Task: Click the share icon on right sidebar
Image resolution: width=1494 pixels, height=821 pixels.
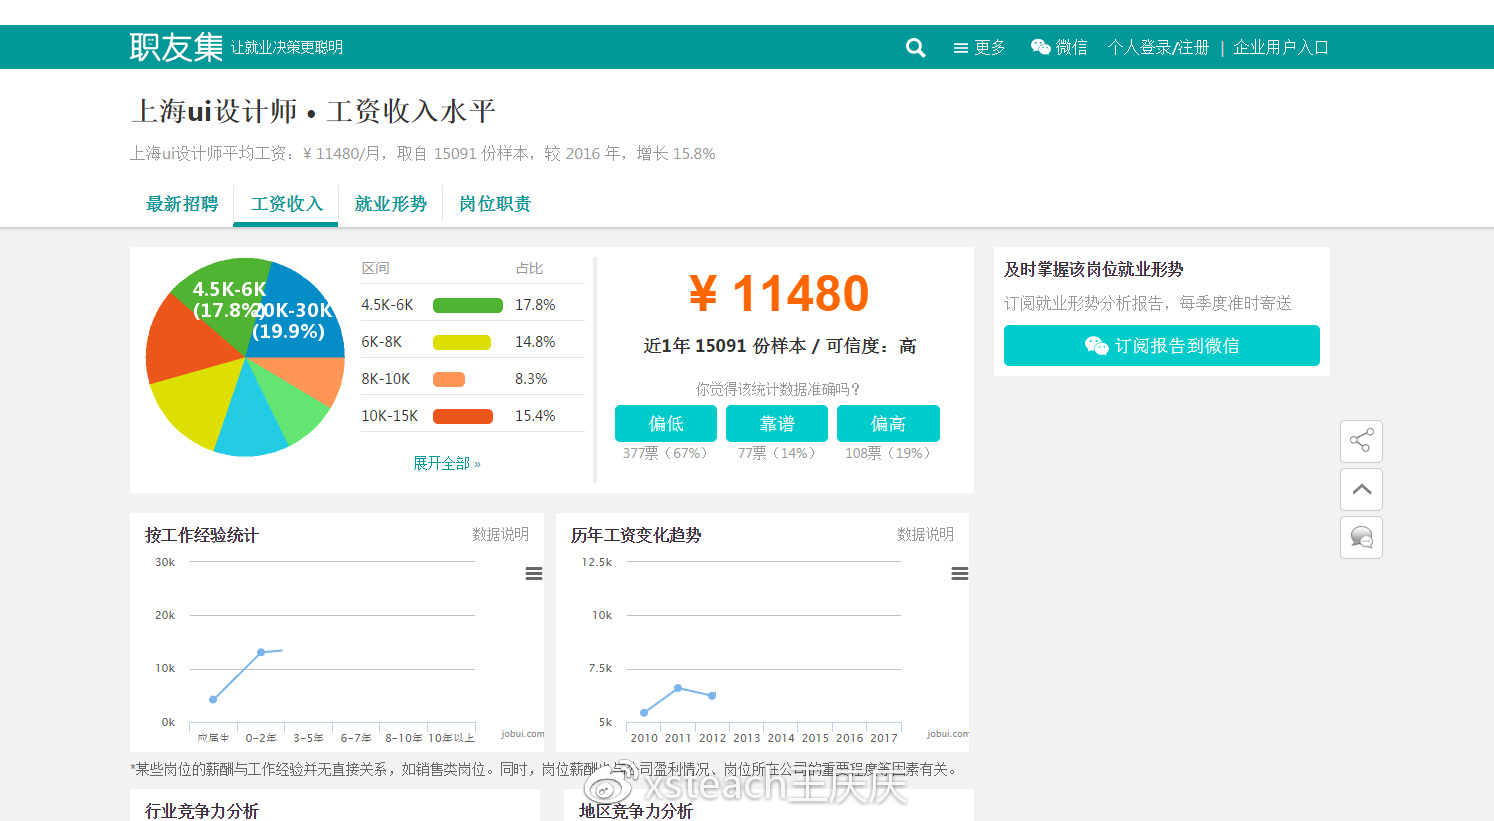Action: [1361, 441]
